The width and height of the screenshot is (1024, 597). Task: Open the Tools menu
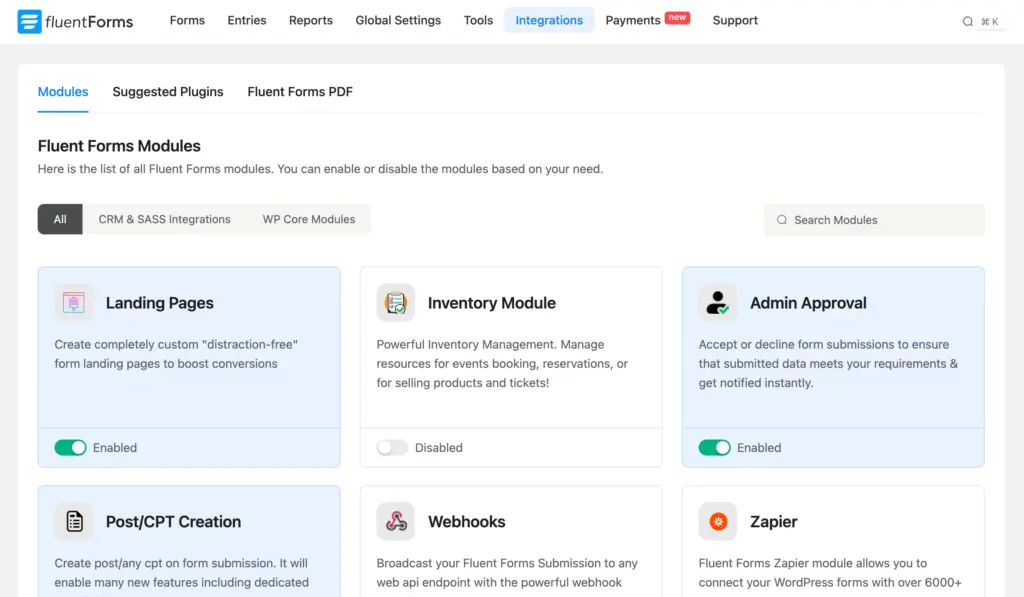(478, 20)
